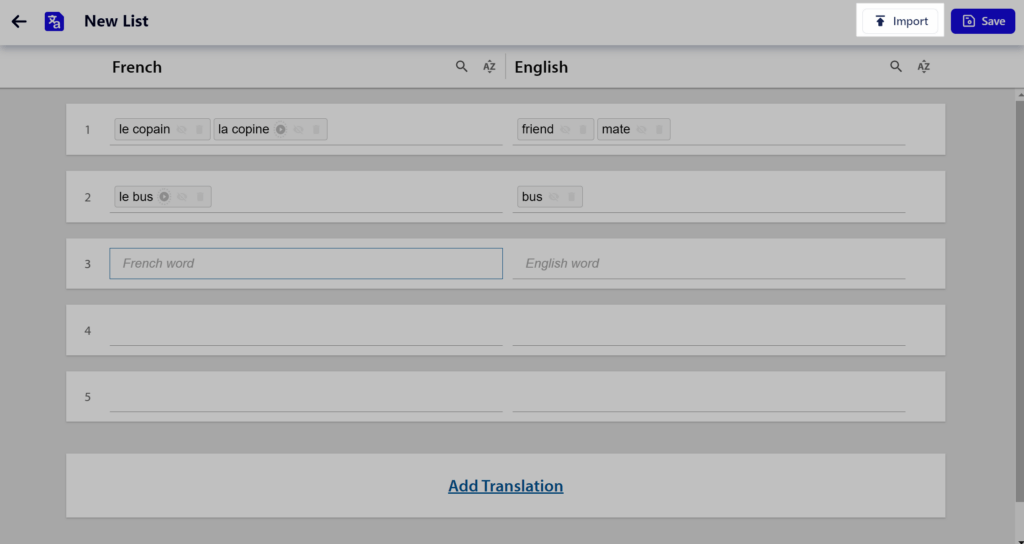
Task: Click the Add Translation link
Action: tap(505, 486)
